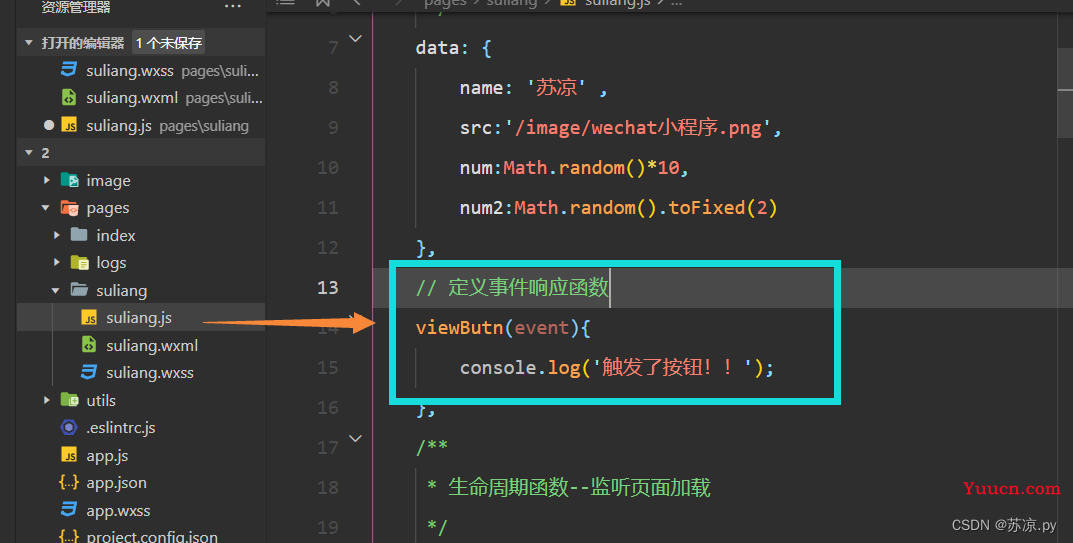The width and height of the screenshot is (1073, 543).
Task: Click the JS icon of open-editor suliang.js
Action: pos(69,125)
